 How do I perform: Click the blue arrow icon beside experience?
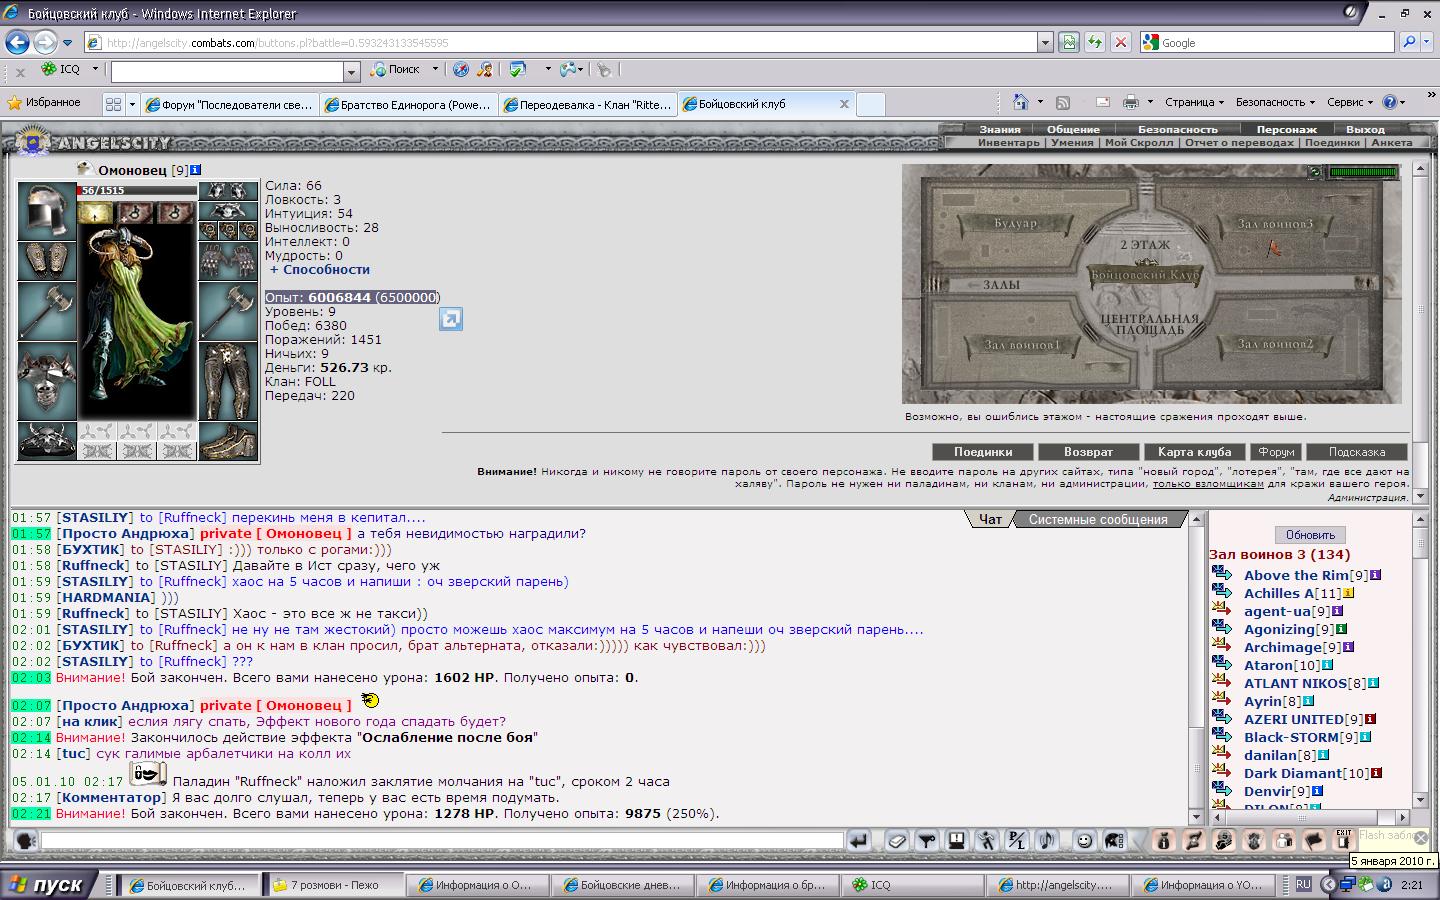451,319
